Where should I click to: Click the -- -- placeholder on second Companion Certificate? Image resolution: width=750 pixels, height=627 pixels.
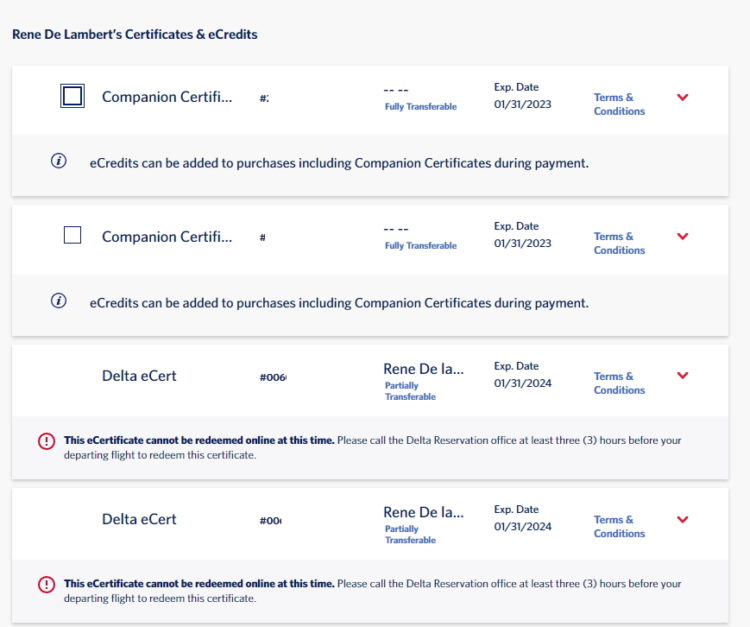click(x=396, y=230)
